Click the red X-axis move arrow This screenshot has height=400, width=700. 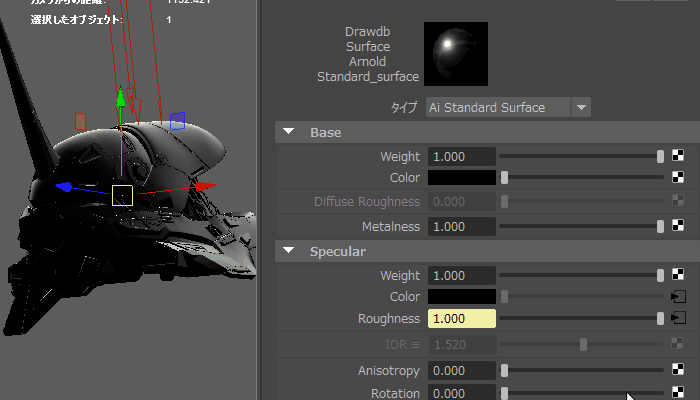(206, 186)
